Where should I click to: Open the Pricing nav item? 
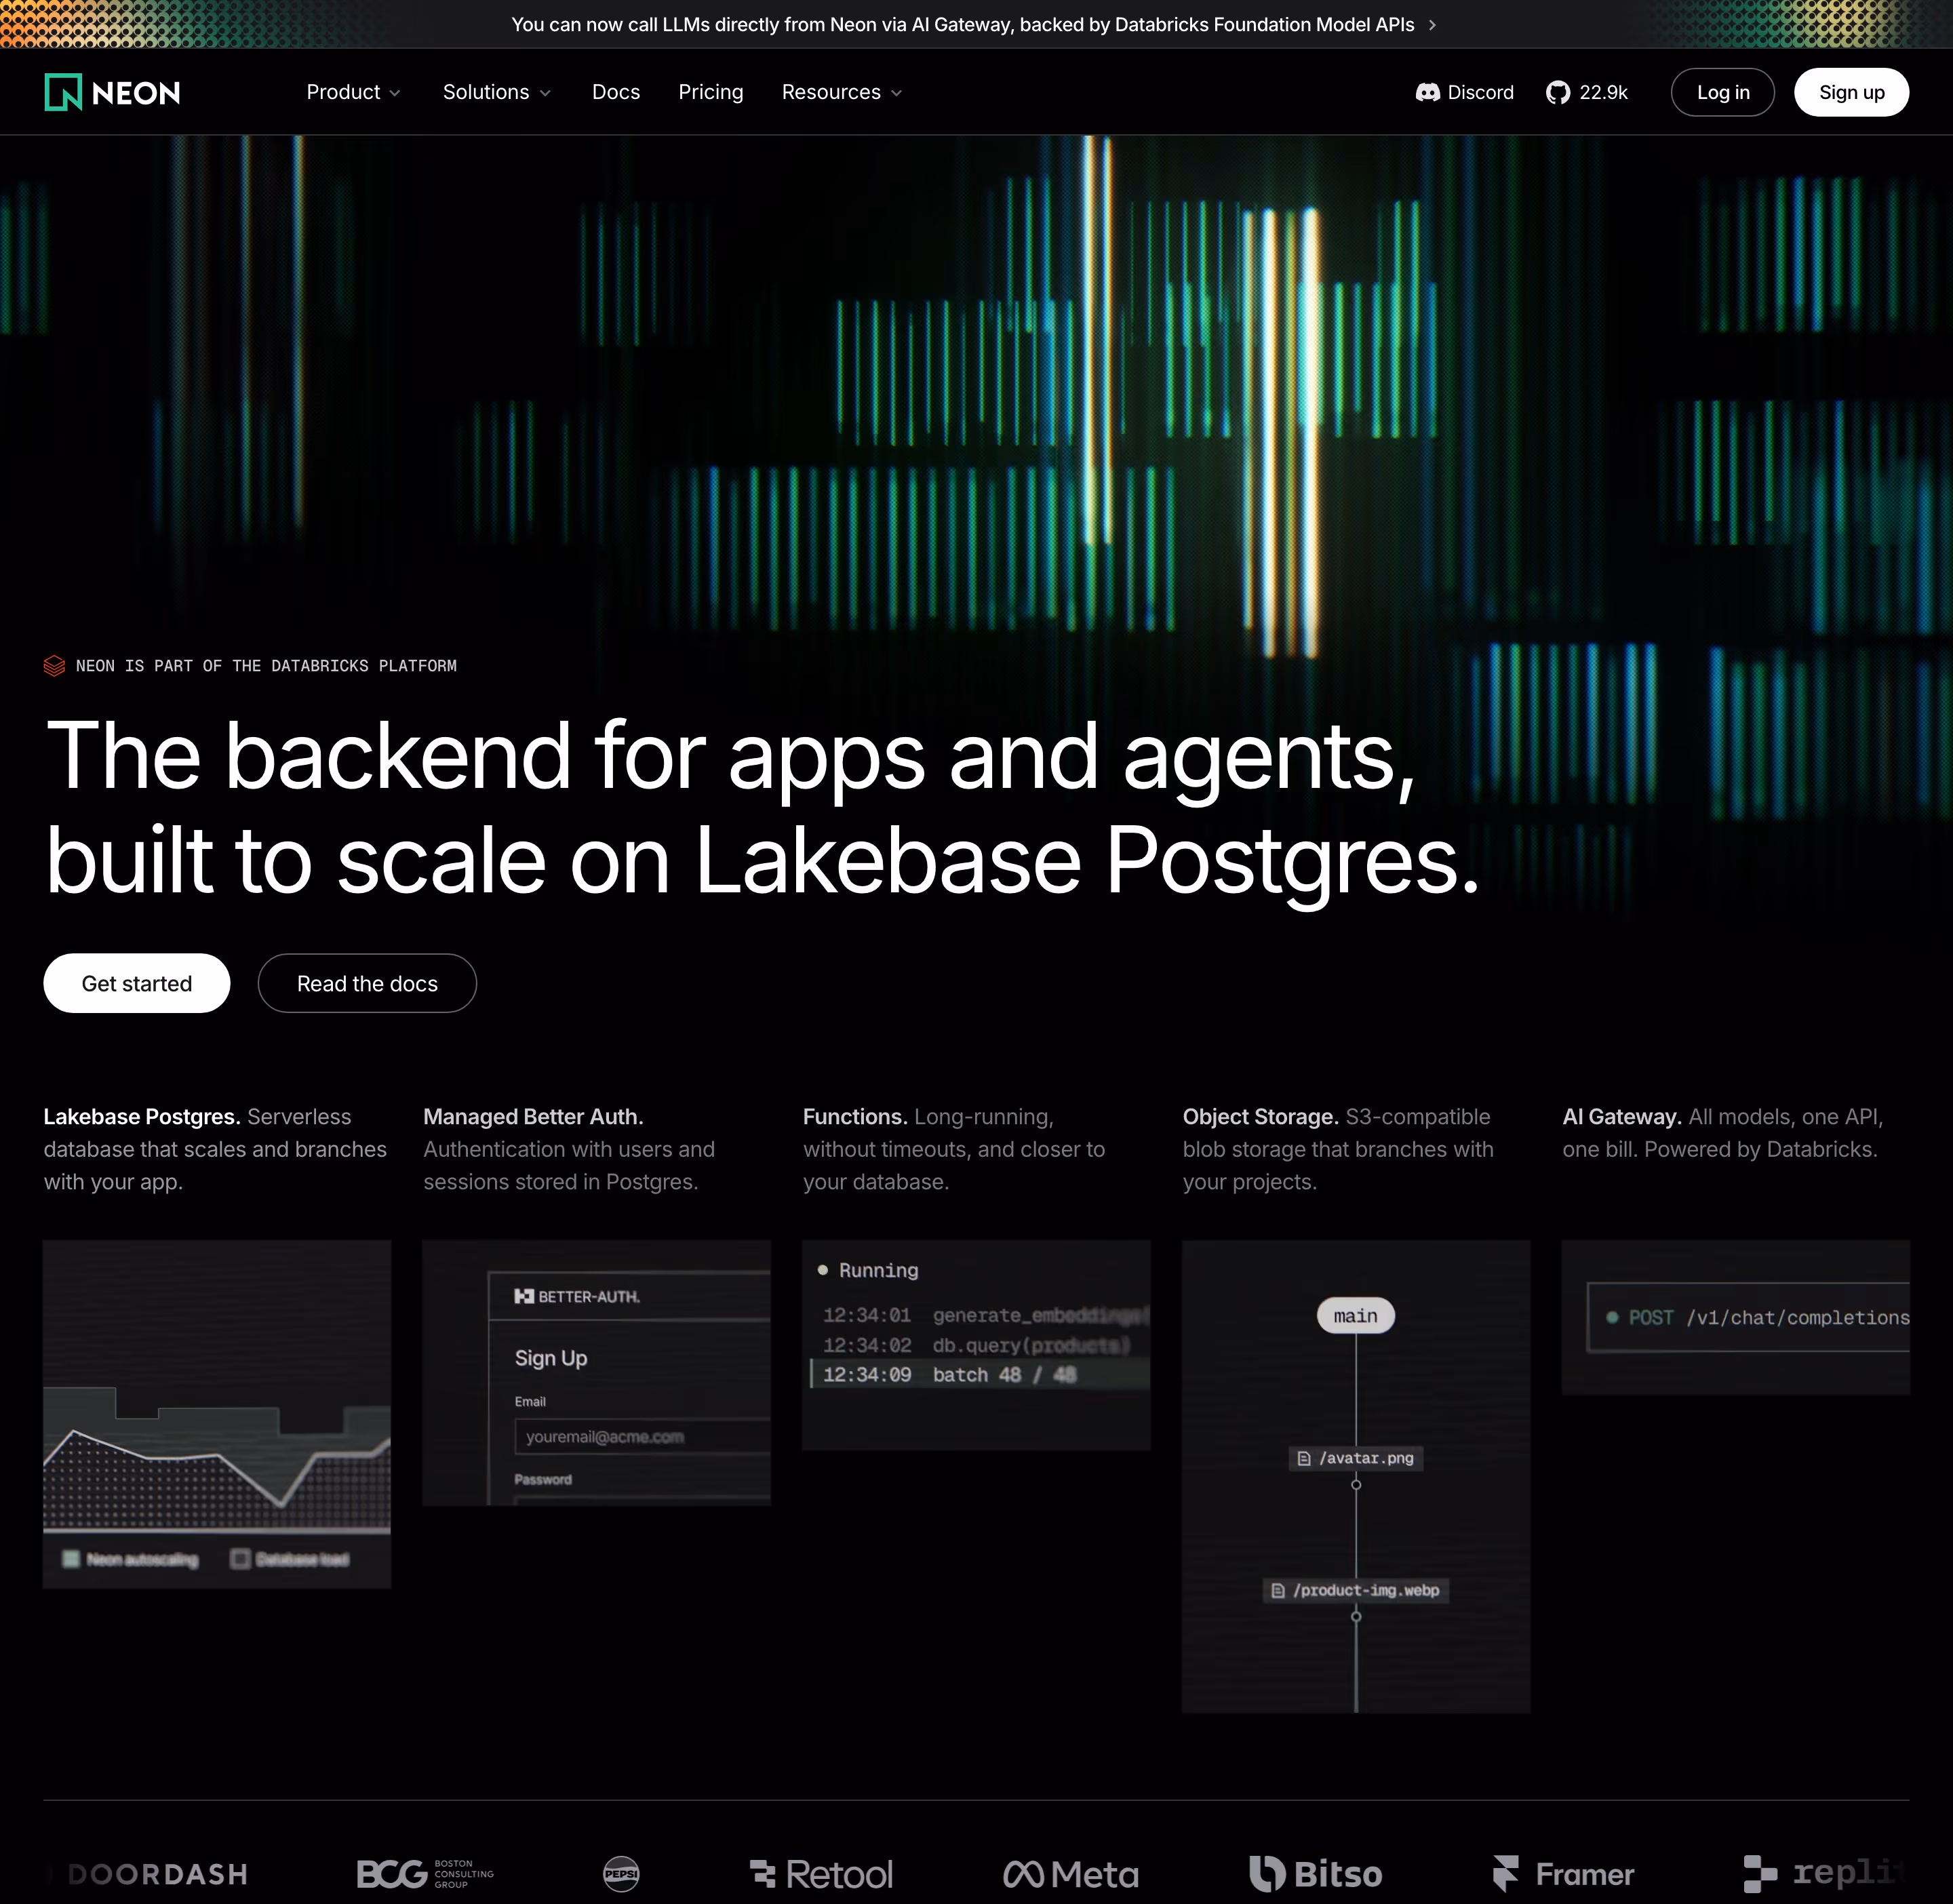pyautogui.click(x=711, y=92)
